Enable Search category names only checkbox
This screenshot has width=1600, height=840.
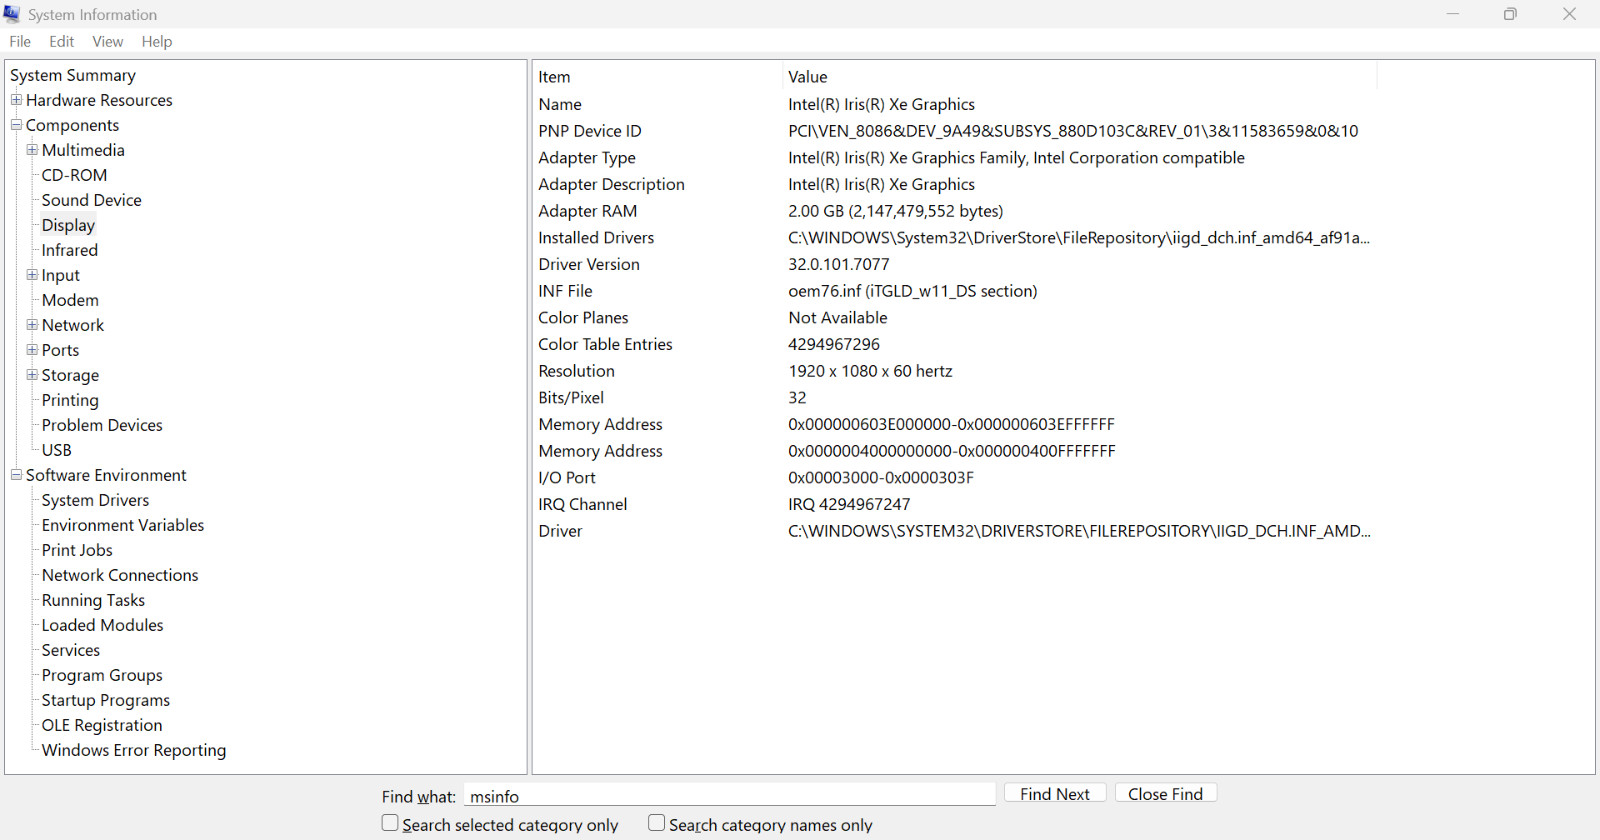656,823
